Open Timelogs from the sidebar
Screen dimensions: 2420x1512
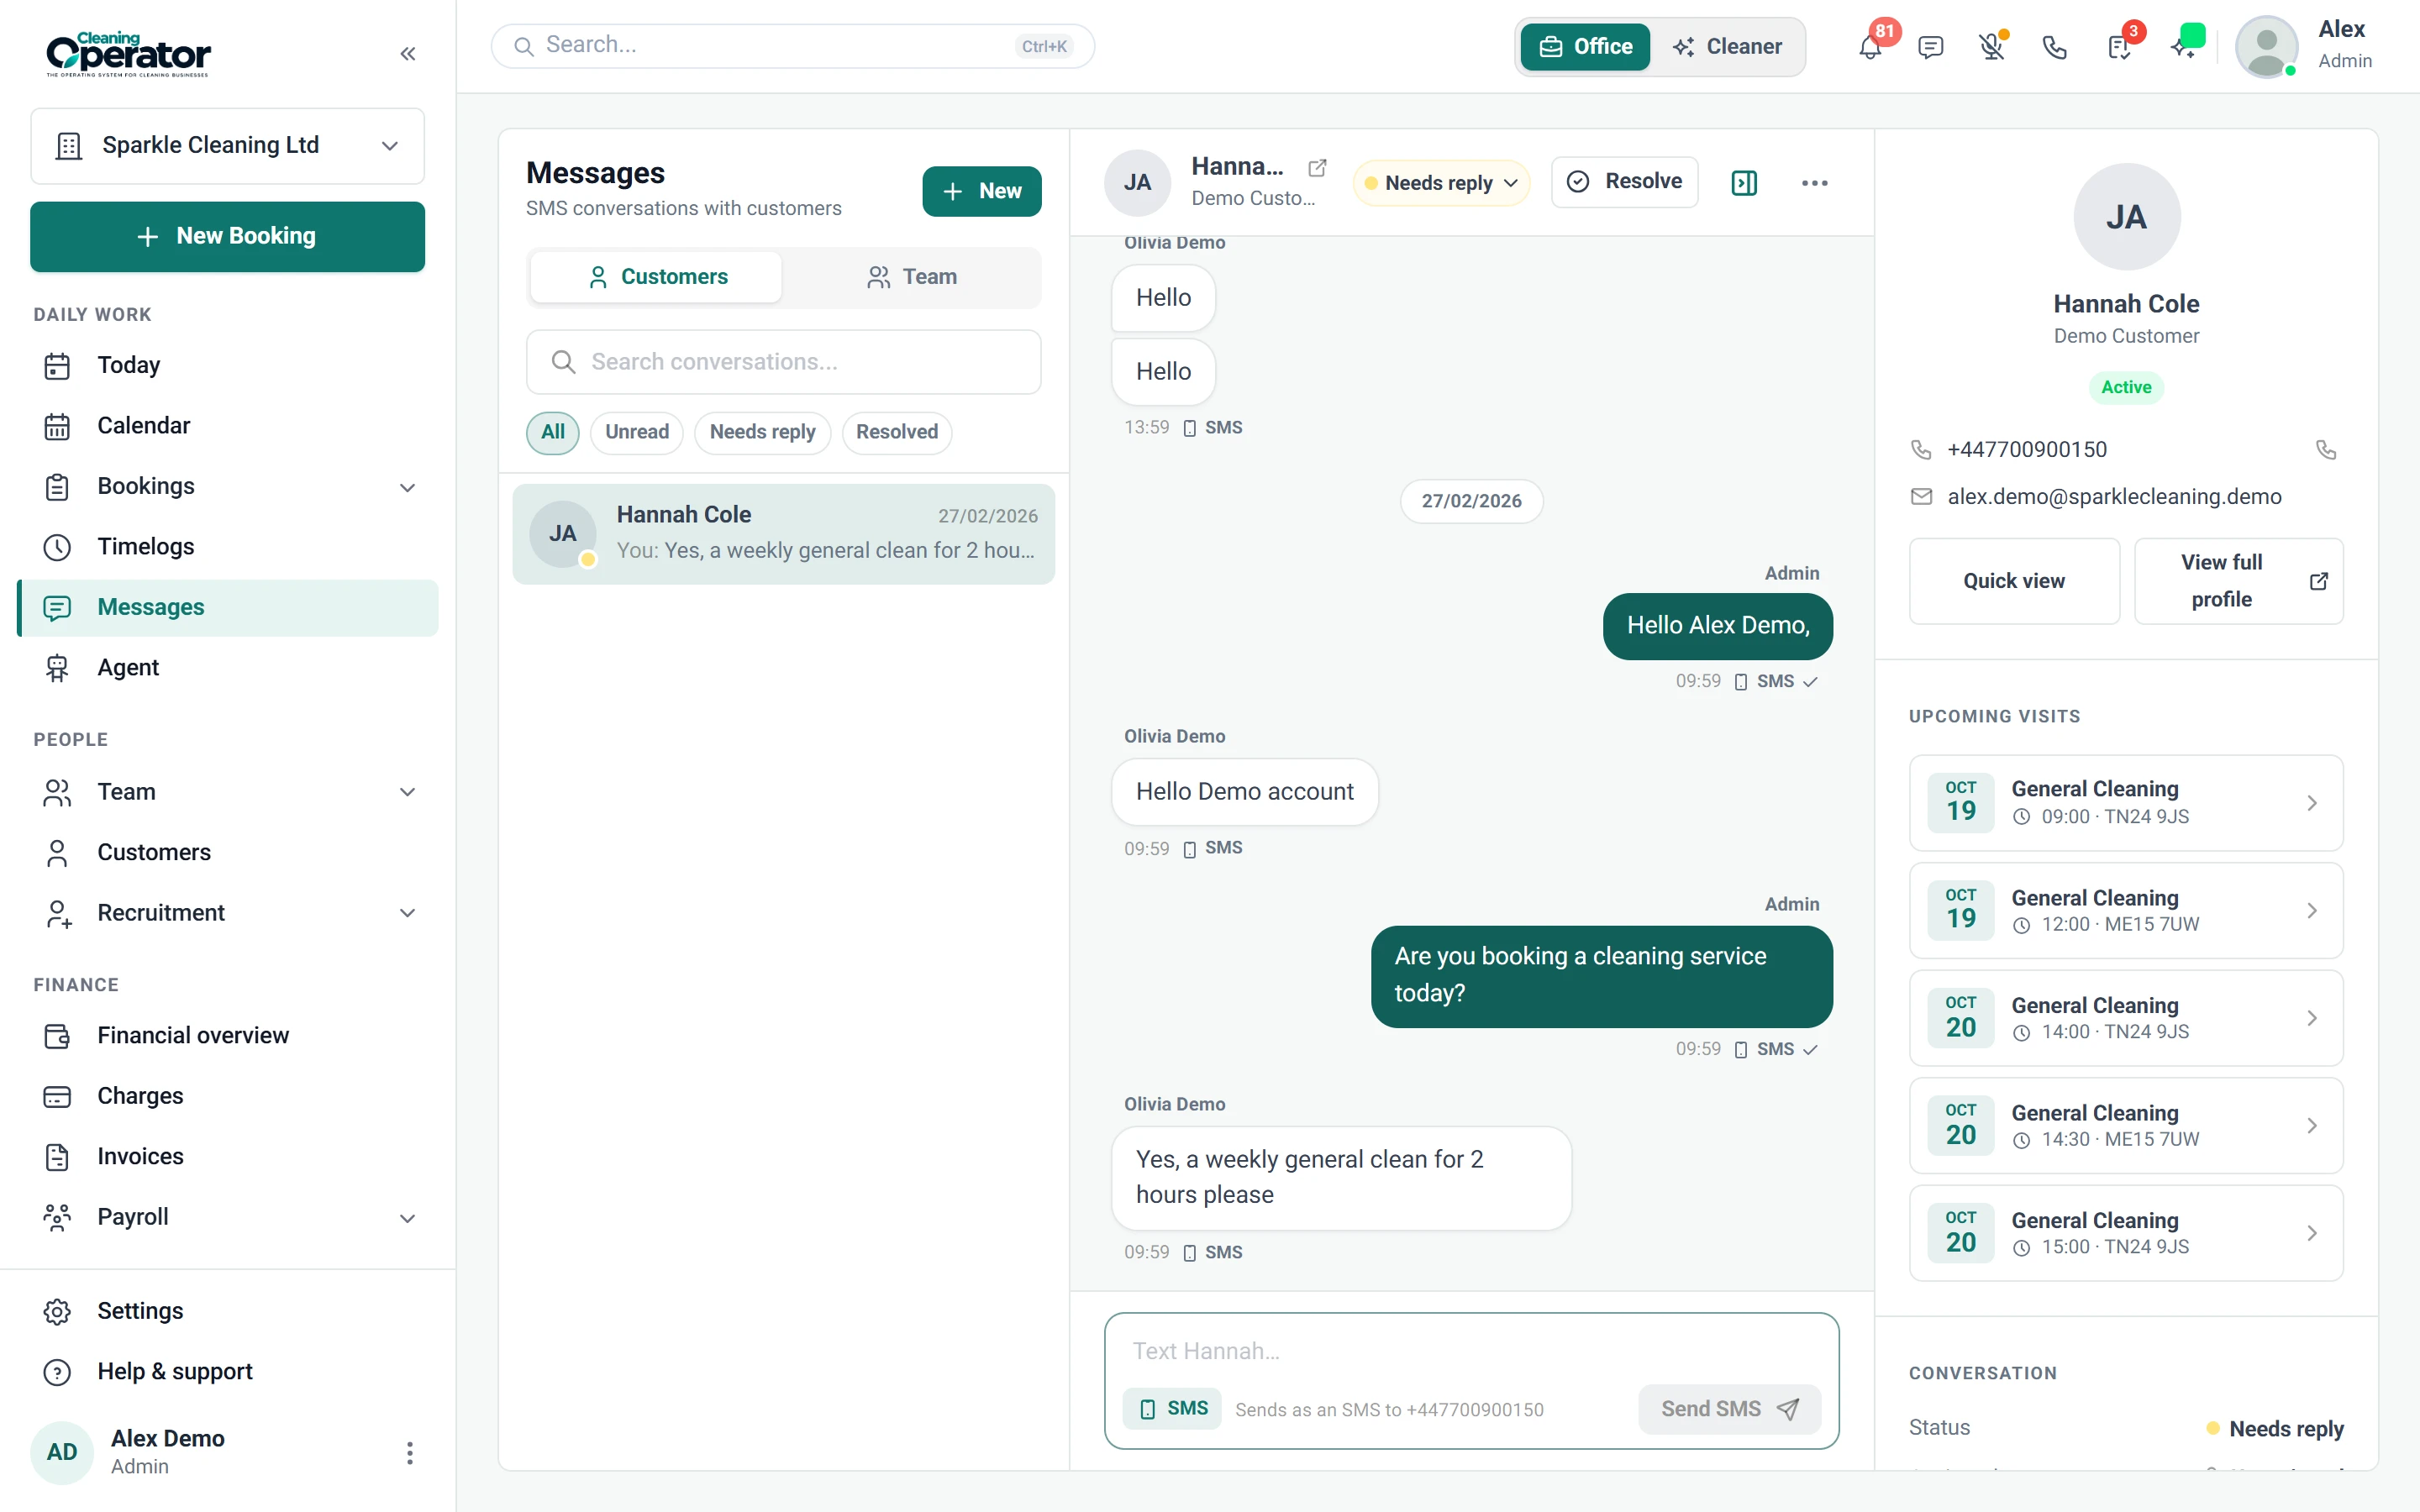(228, 547)
